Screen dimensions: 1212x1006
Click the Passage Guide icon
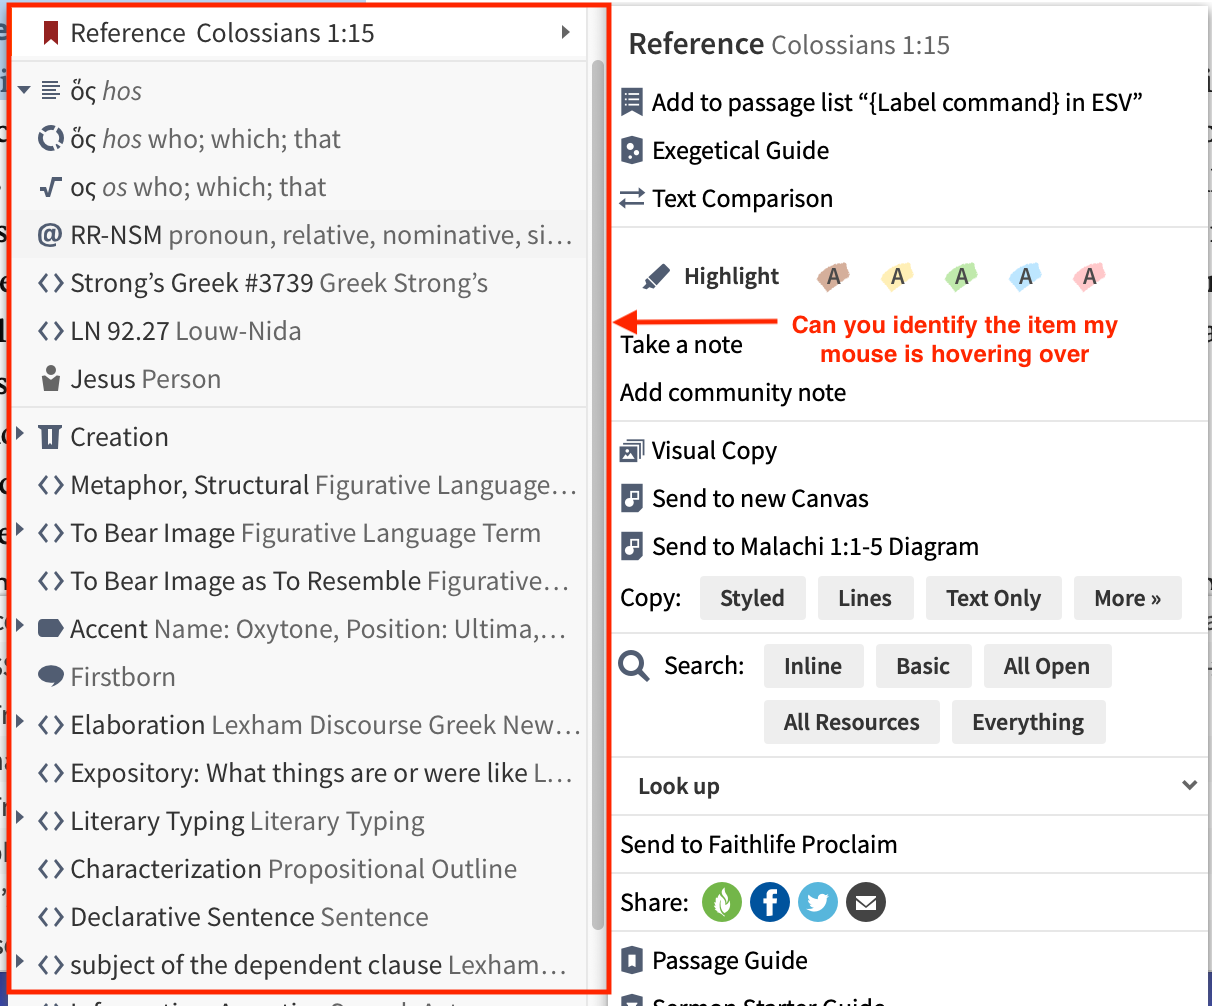(x=631, y=960)
